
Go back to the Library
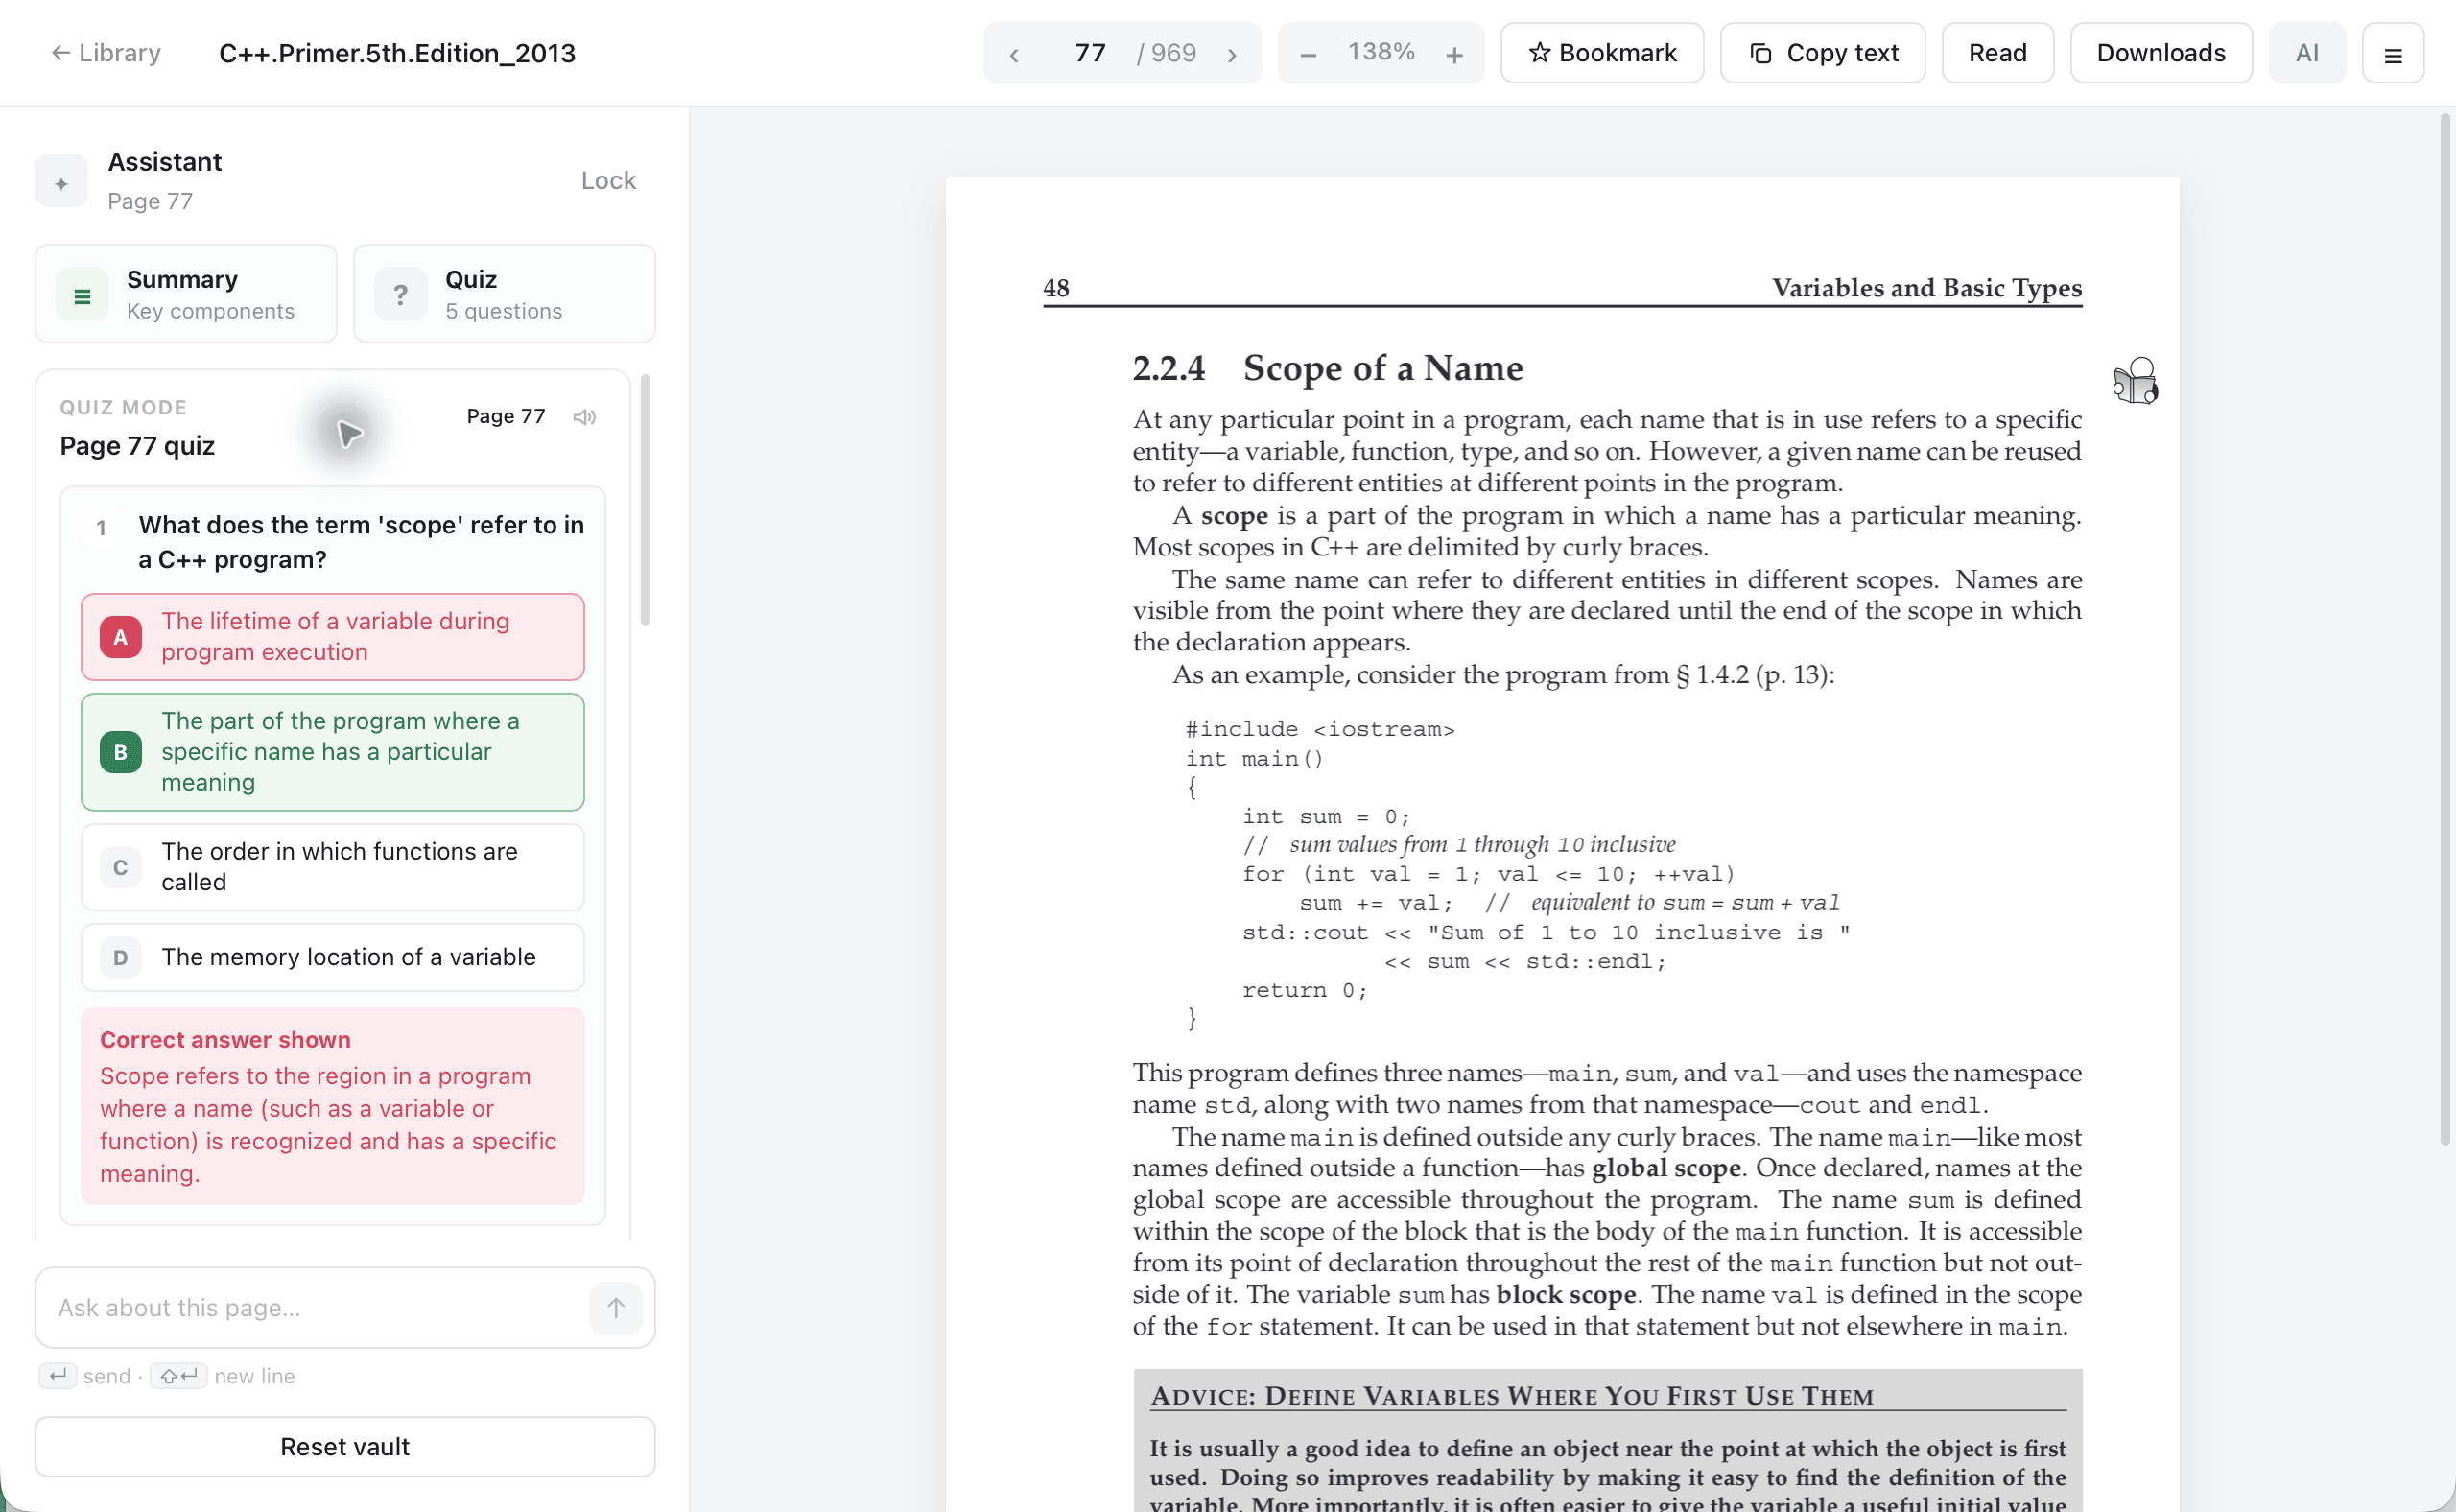(x=106, y=53)
